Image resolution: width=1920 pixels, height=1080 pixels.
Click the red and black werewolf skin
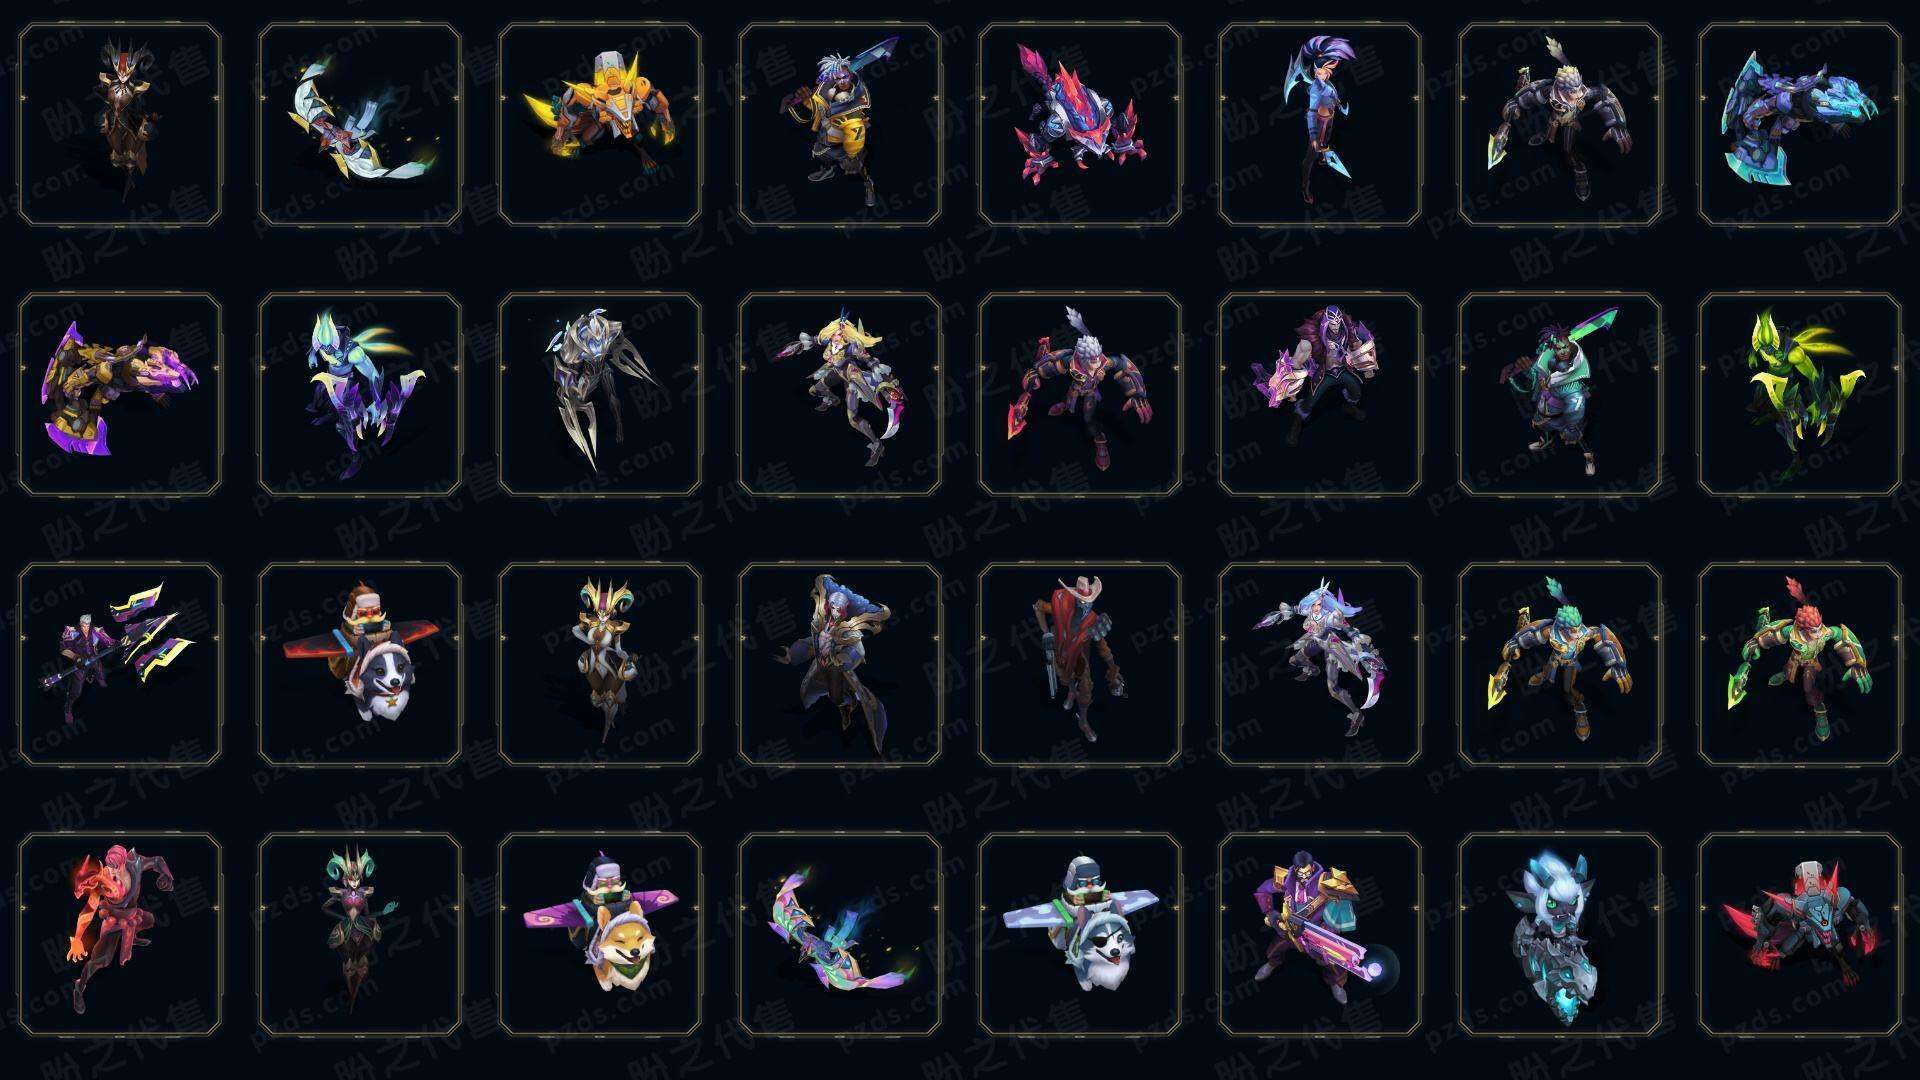[1800, 934]
